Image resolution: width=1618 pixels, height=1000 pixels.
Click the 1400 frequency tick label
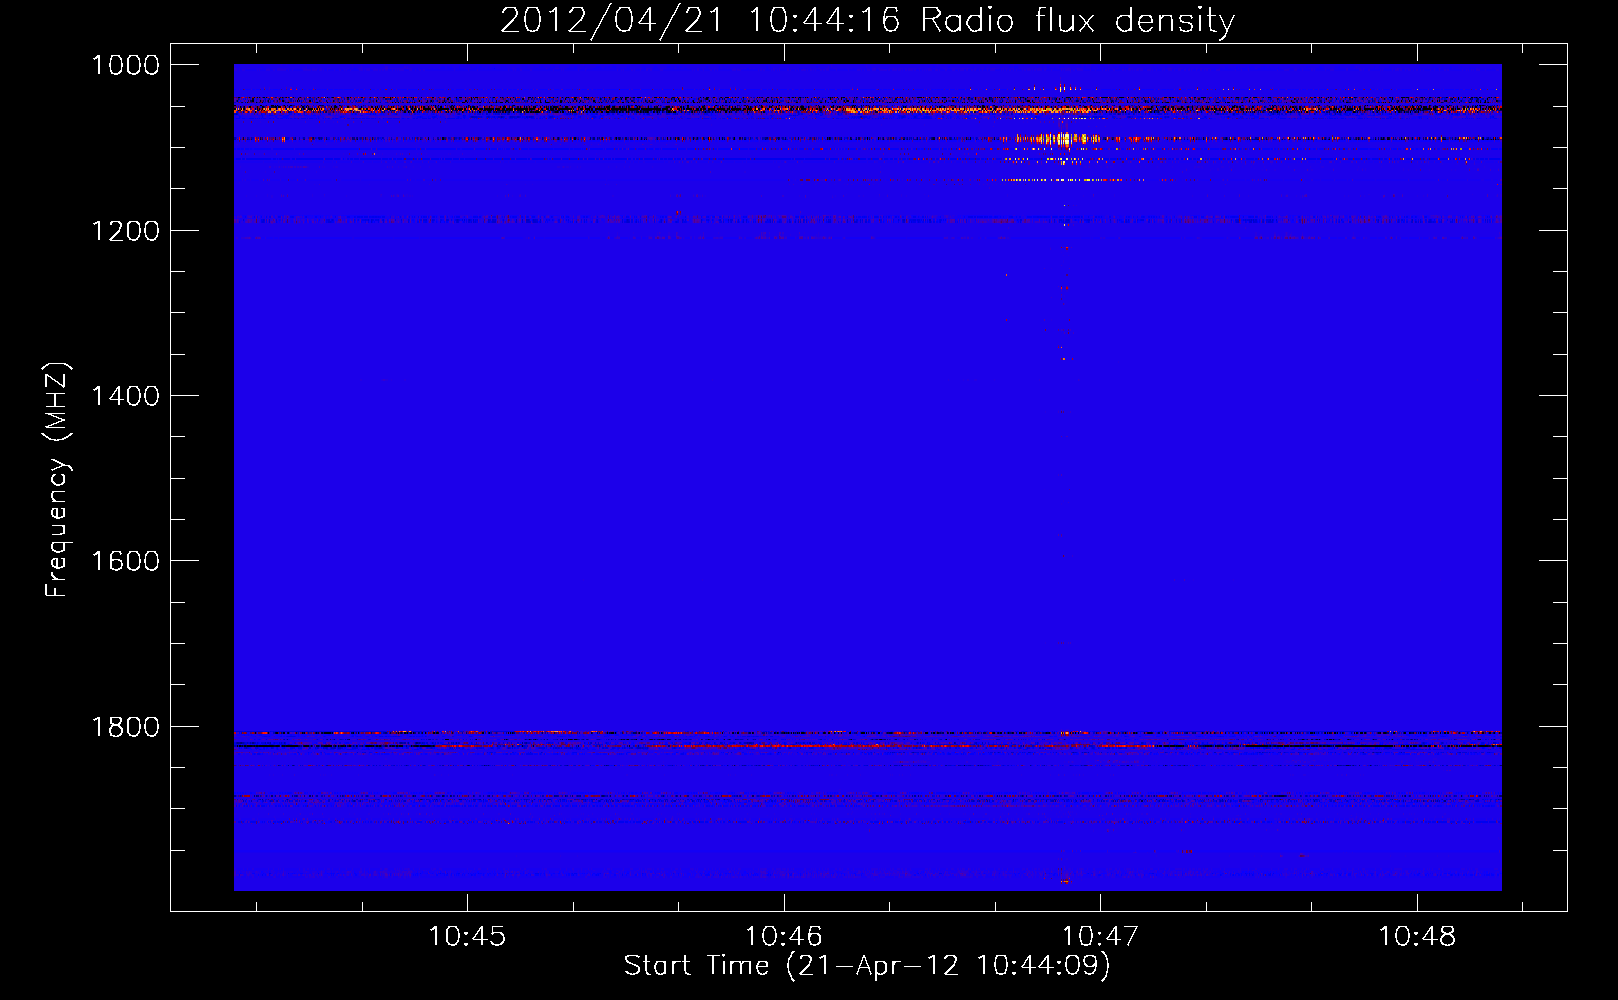125,396
